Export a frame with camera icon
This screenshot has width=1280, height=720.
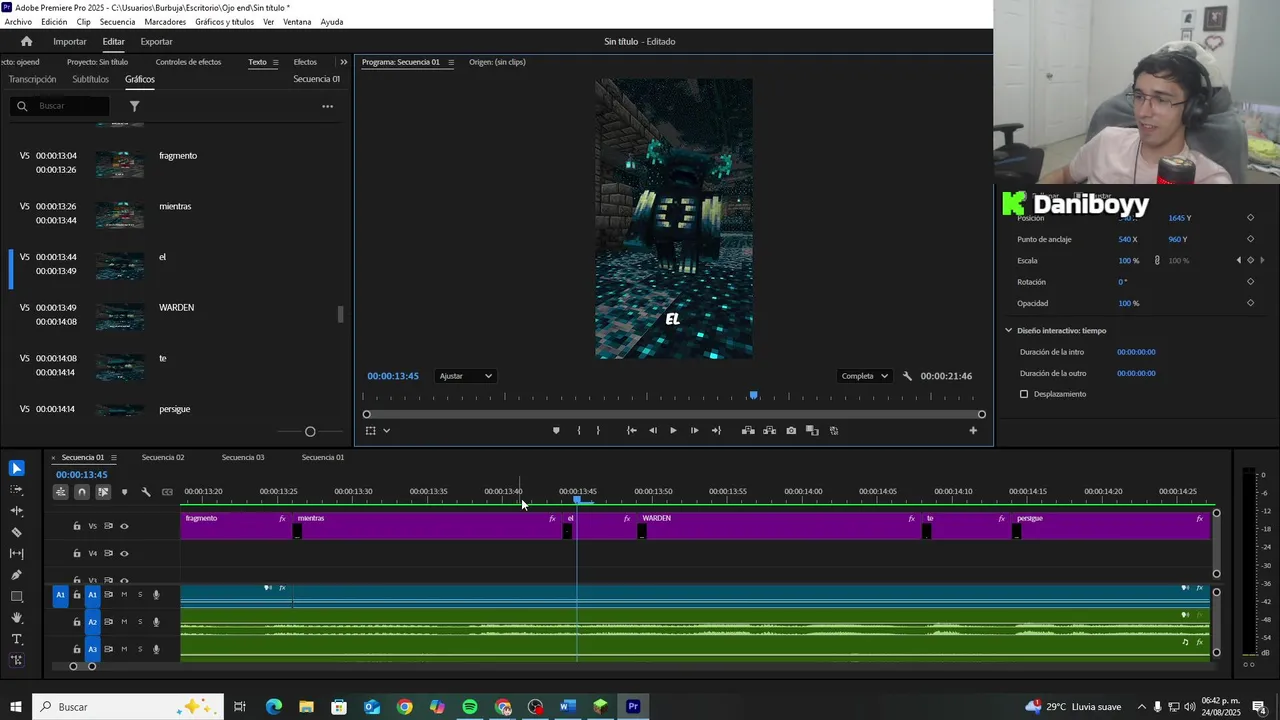tap(791, 431)
